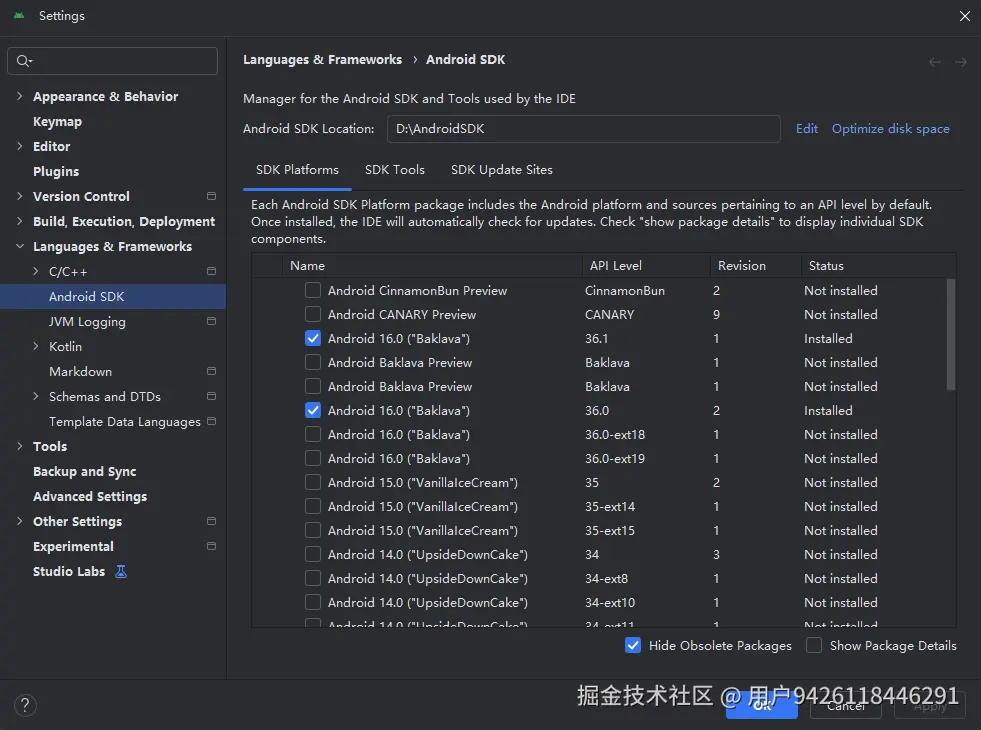
Task: Check Android CANARY Preview checkbox
Action: [x=313, y=314]
